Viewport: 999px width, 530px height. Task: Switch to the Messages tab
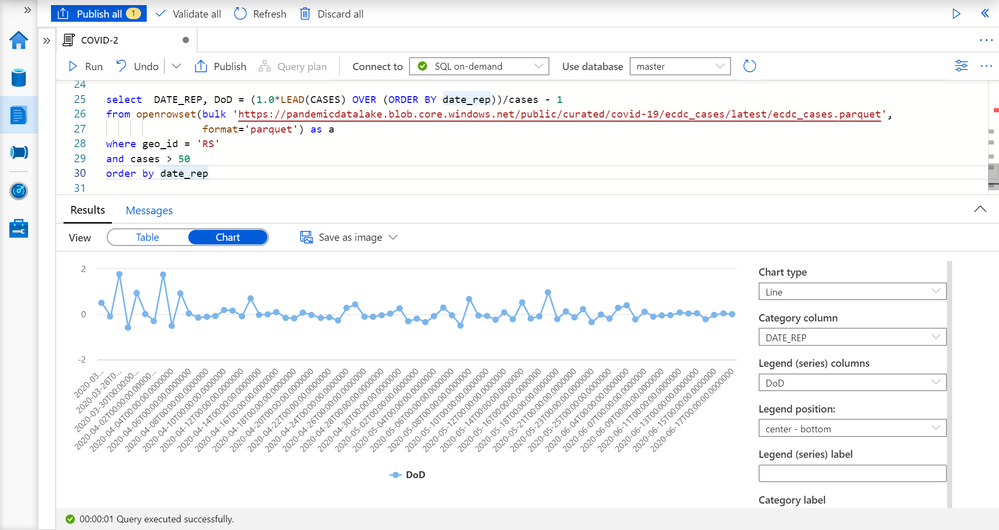(x=149, y=211)
